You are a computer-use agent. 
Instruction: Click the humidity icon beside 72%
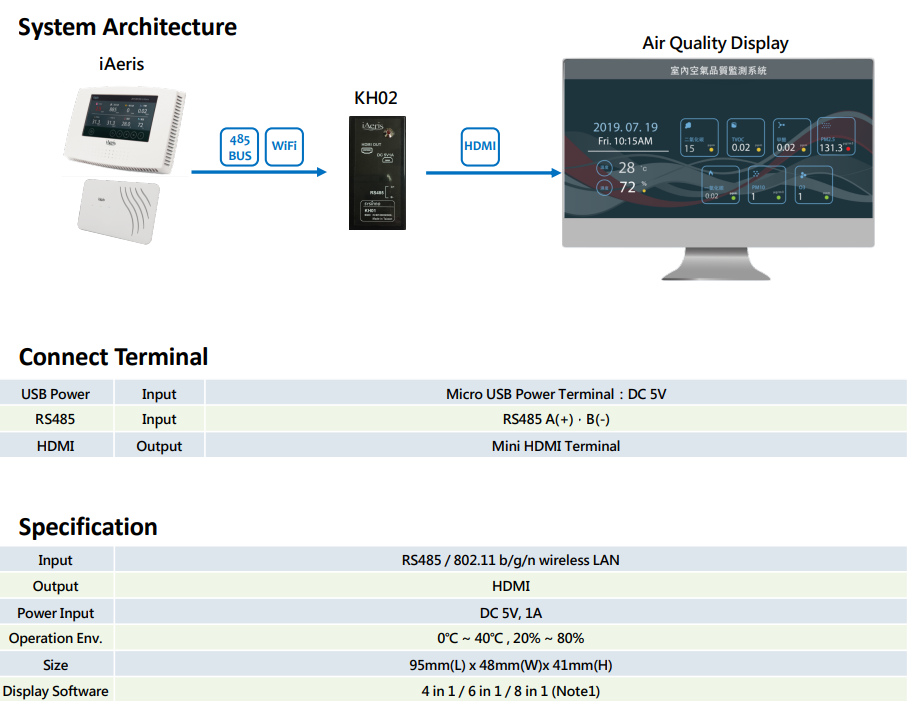point(604,185)
